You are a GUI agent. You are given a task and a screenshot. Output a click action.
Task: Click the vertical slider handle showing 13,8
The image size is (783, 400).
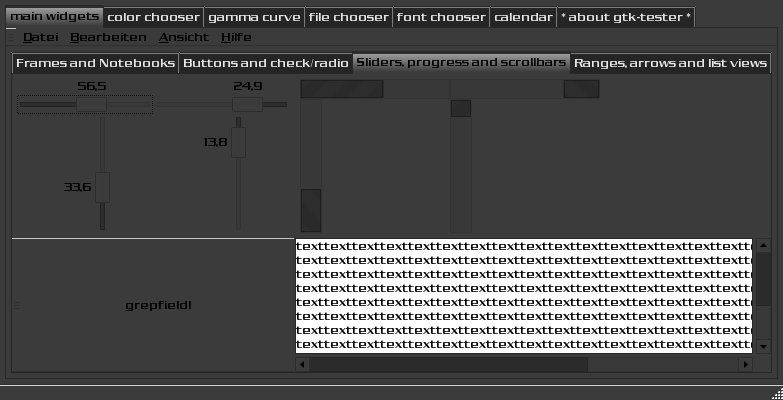239,142
